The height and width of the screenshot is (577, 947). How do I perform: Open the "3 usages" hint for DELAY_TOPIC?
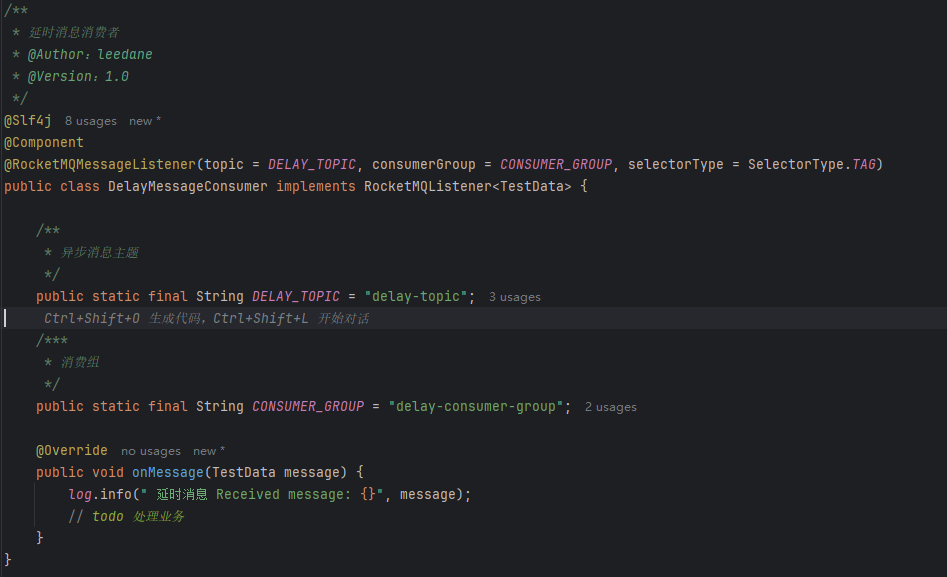tap(514, 297)
